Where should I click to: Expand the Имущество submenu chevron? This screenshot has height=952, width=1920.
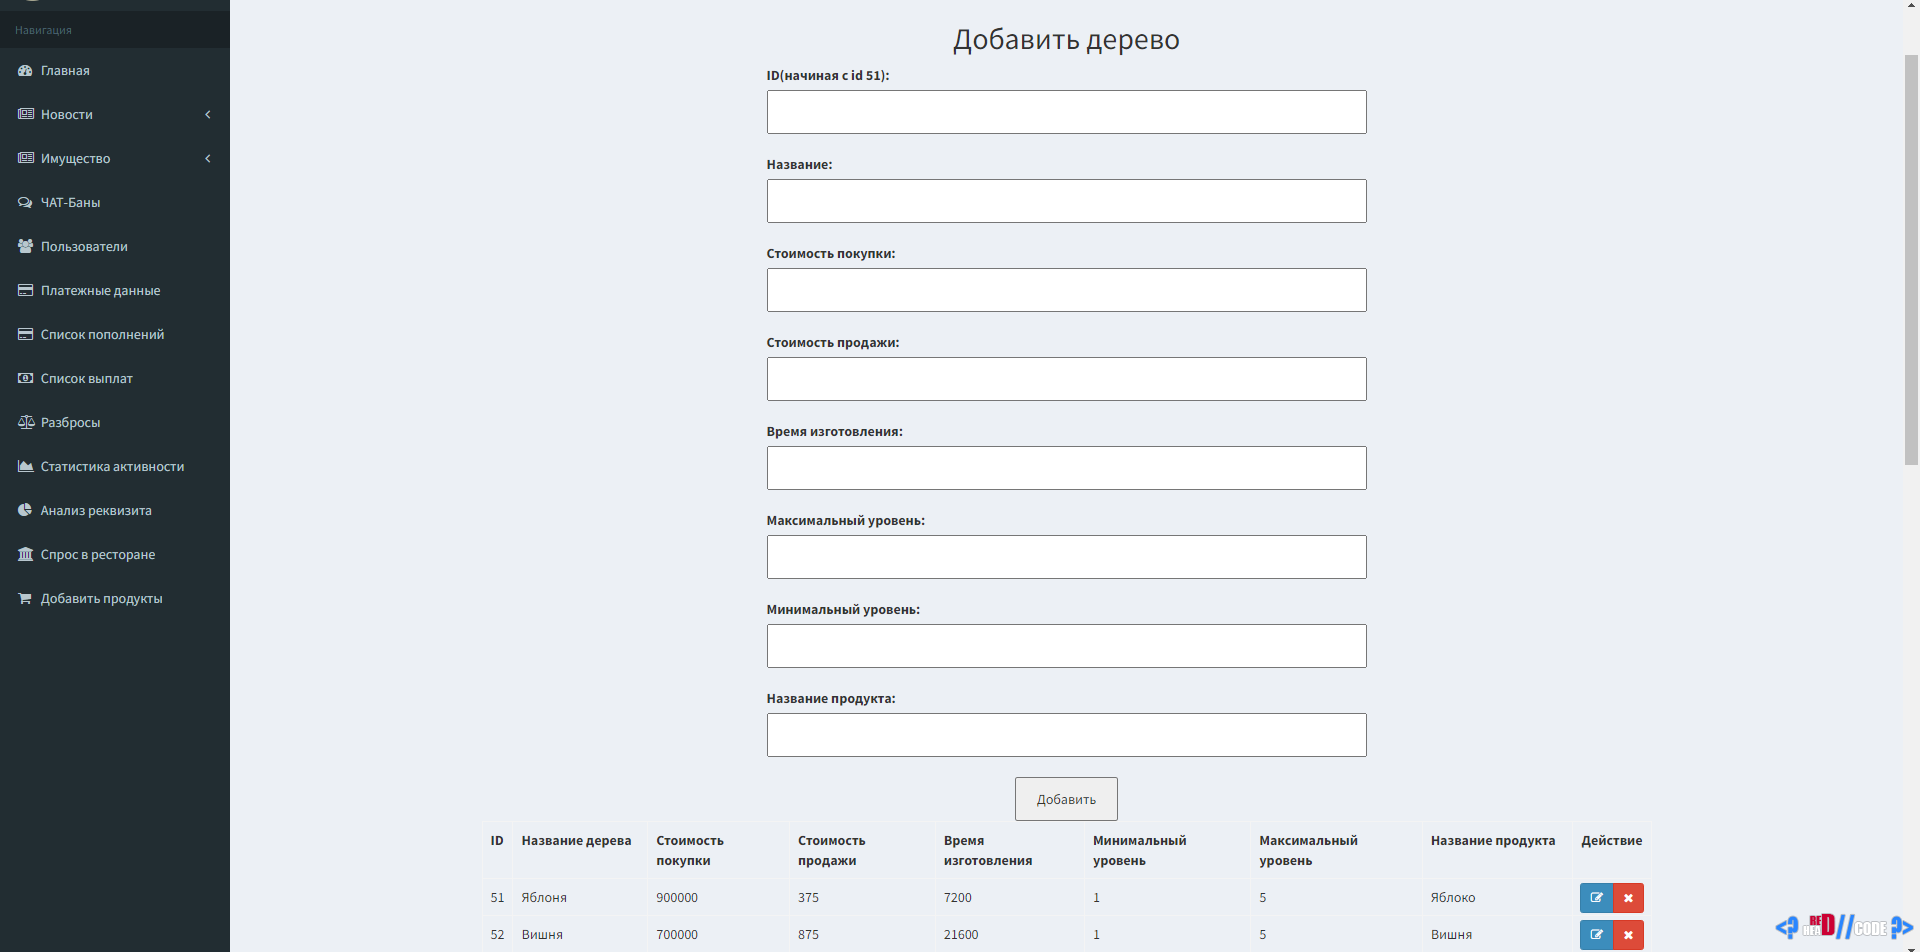208,159
